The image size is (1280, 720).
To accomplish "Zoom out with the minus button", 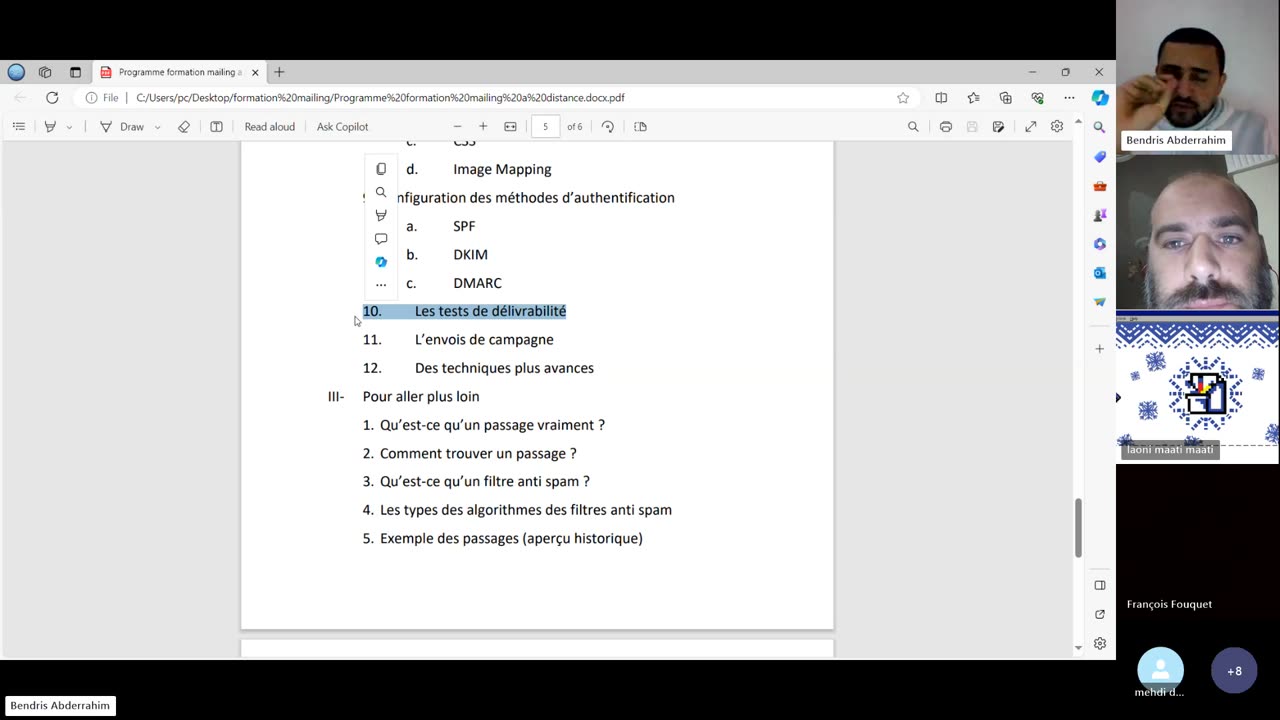I will 457,127.
